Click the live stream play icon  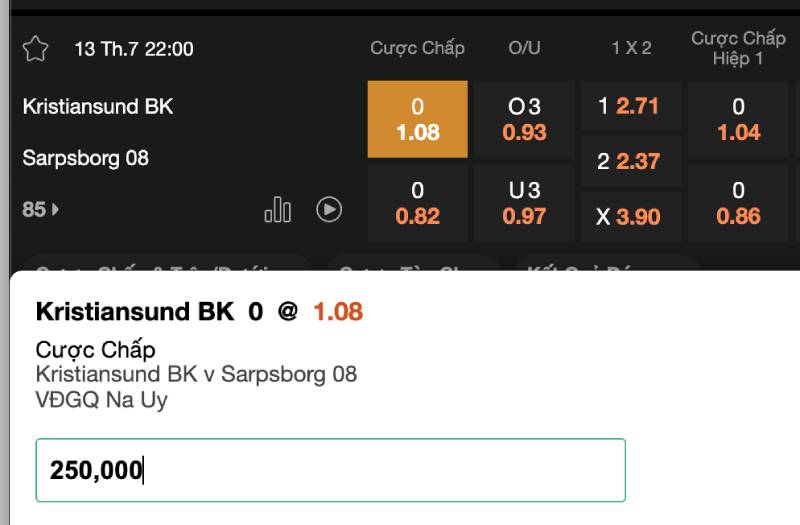click(329, 209)
